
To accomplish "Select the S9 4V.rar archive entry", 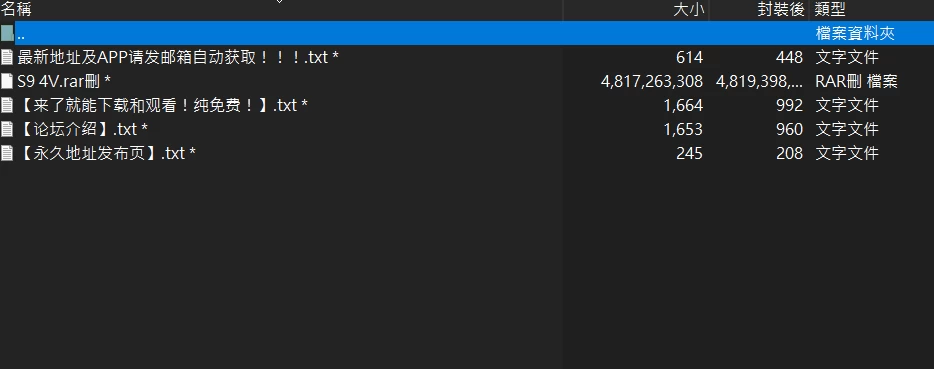I will coord(64,81).
